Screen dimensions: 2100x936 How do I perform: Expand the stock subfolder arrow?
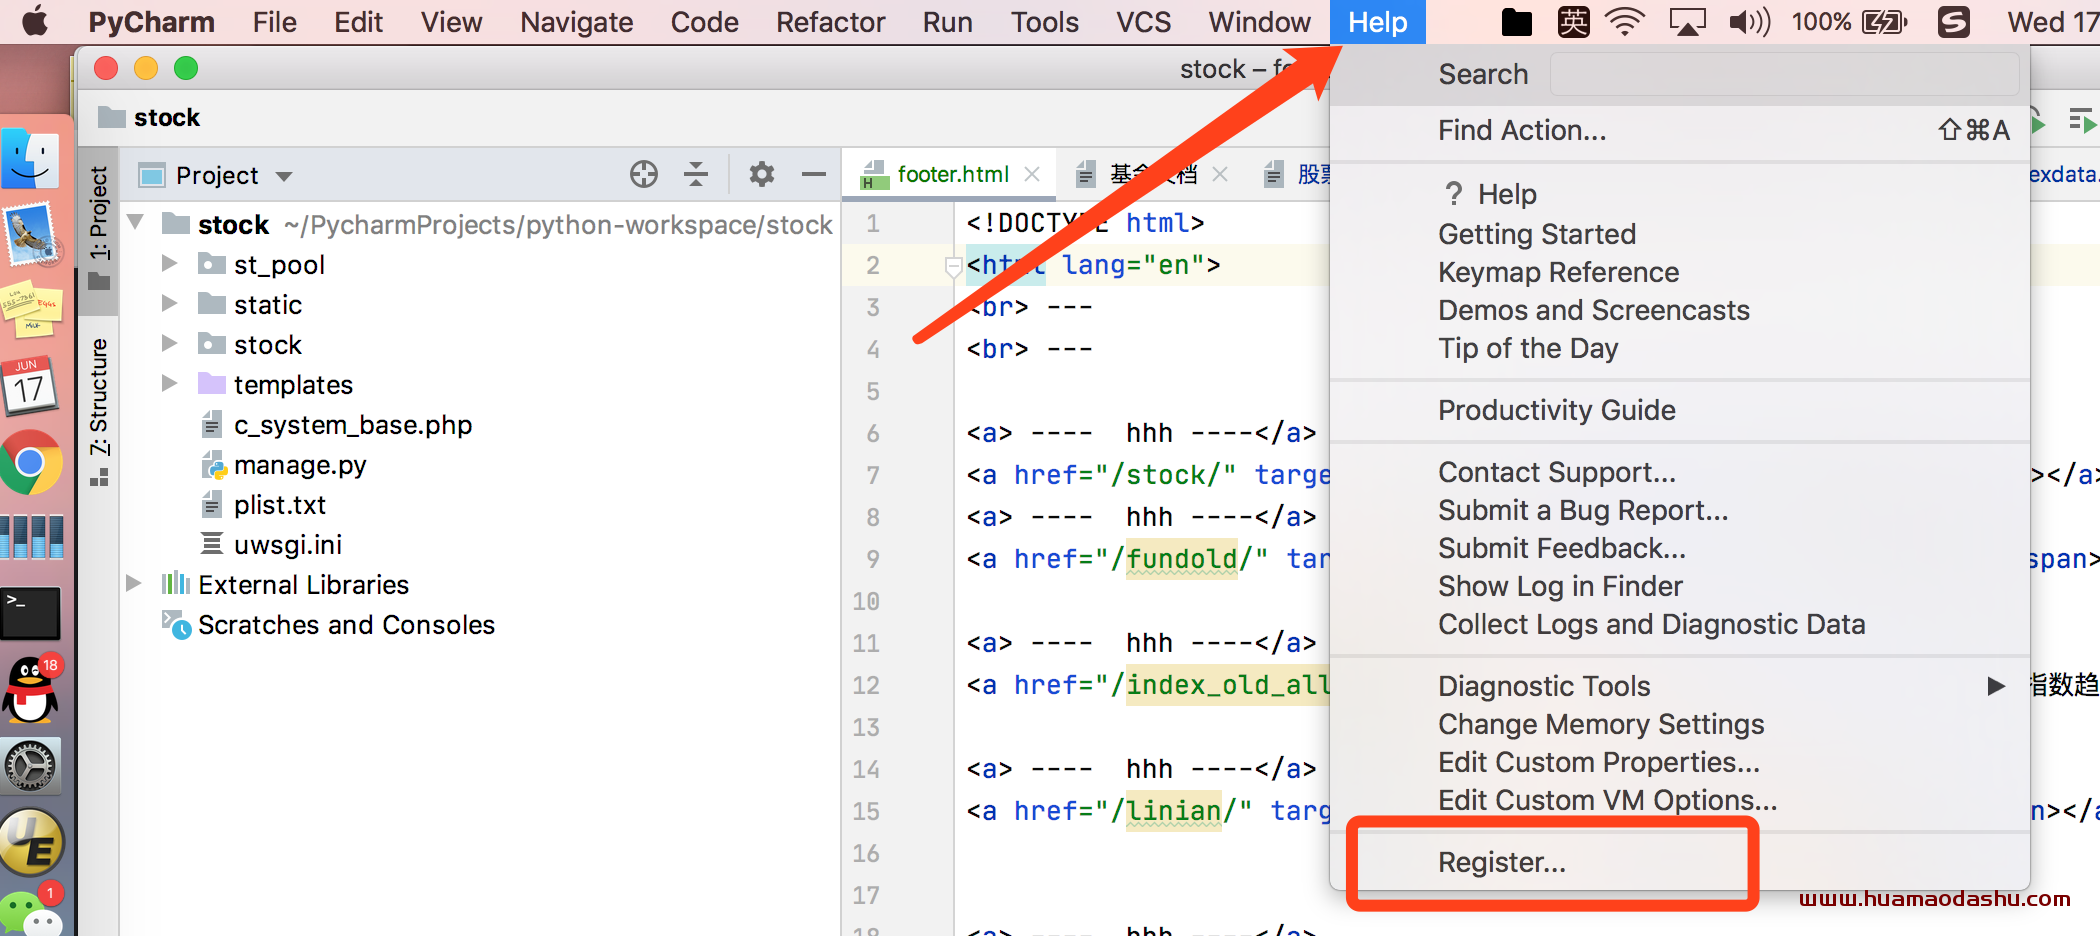click(x=170, y=343)
